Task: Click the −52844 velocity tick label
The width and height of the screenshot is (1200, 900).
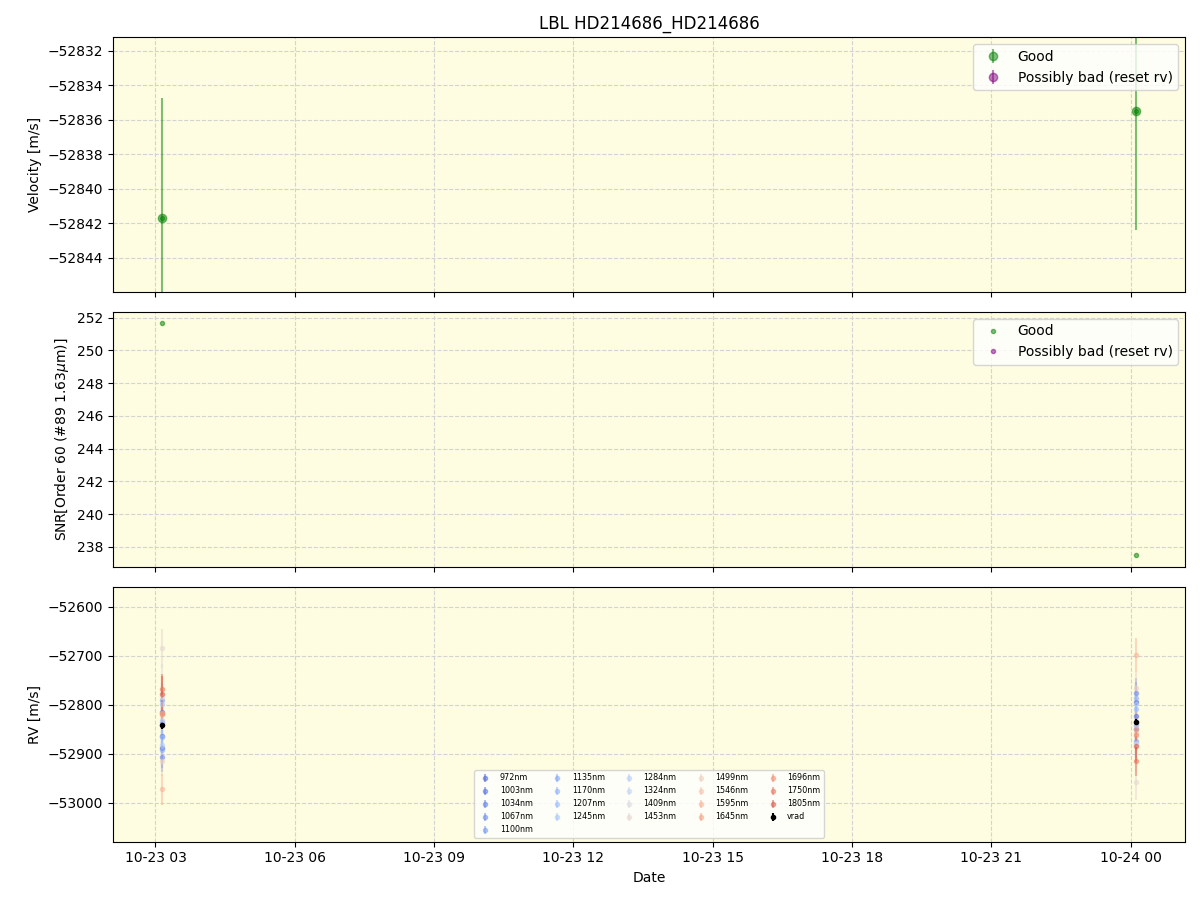Action: (x=76, y=258)
